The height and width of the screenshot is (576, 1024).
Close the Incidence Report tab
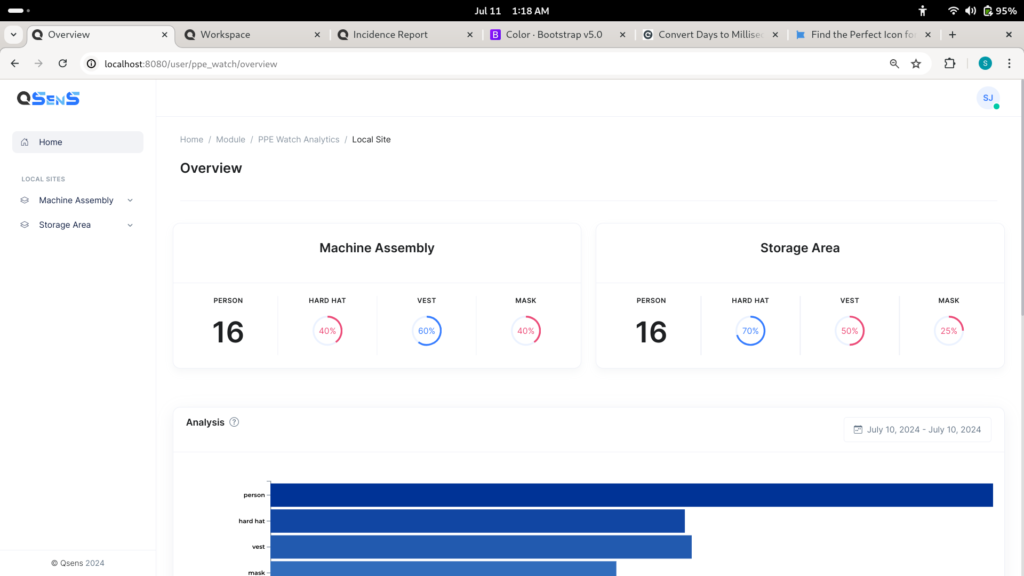click(470, 35)
